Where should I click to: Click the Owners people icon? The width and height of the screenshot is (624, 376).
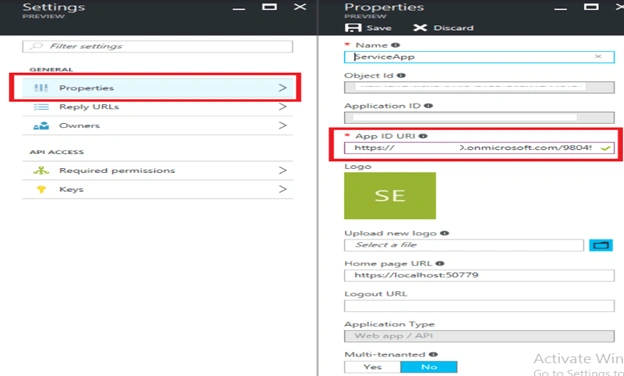(x=41, y=126)
